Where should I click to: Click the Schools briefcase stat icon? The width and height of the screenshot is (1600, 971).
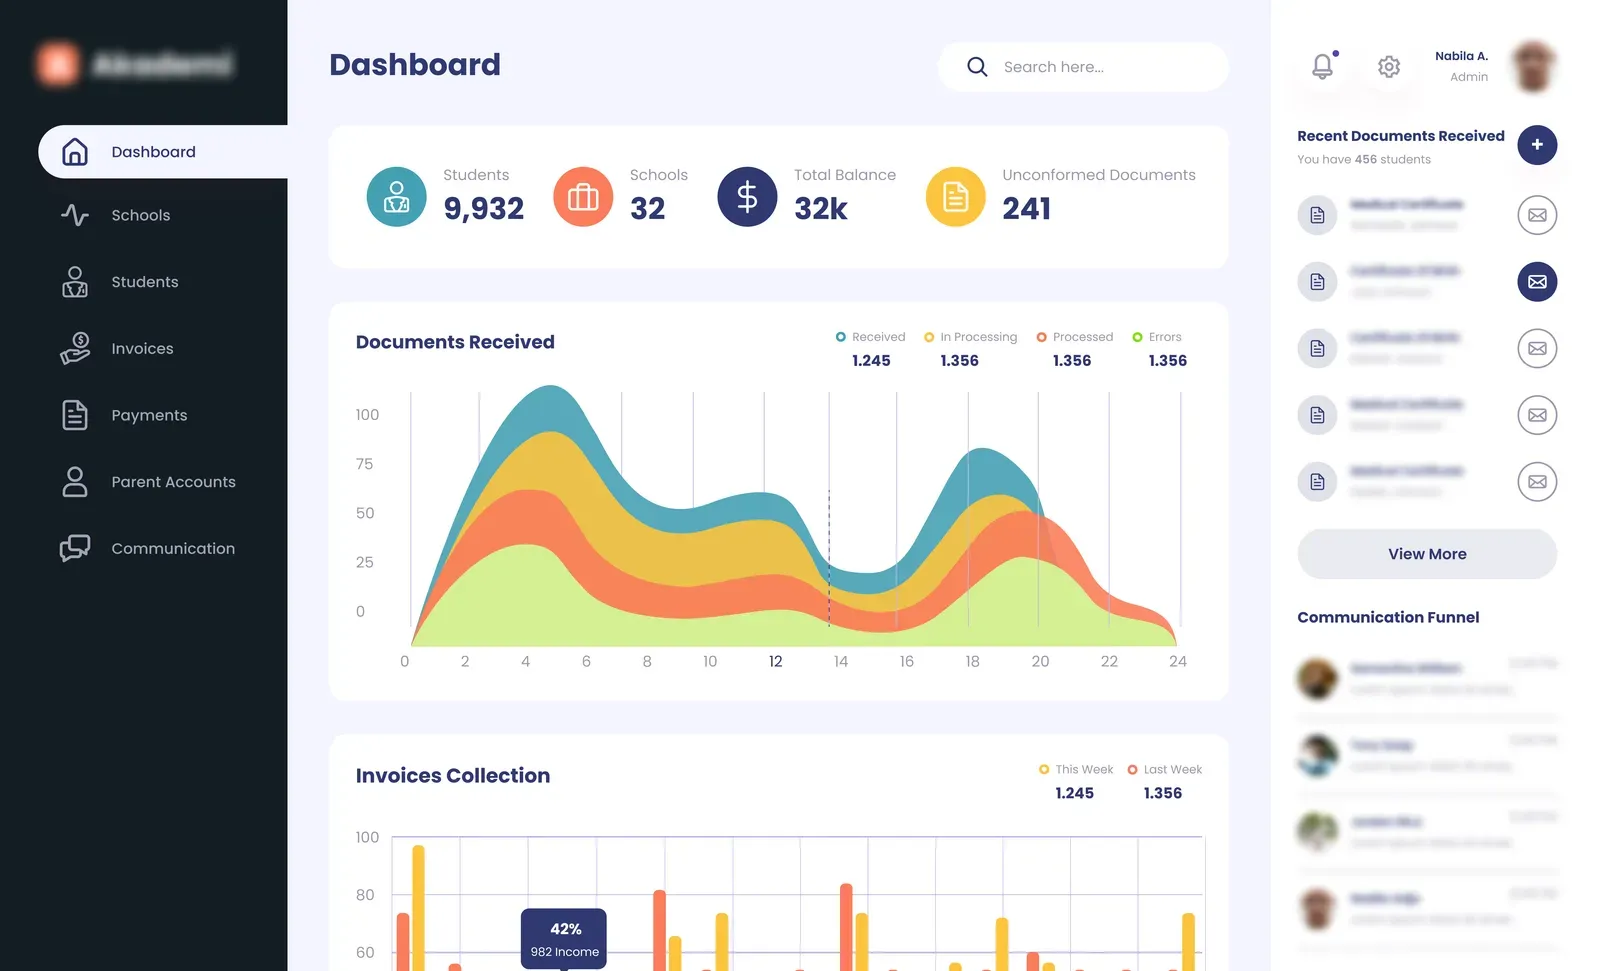583,197
